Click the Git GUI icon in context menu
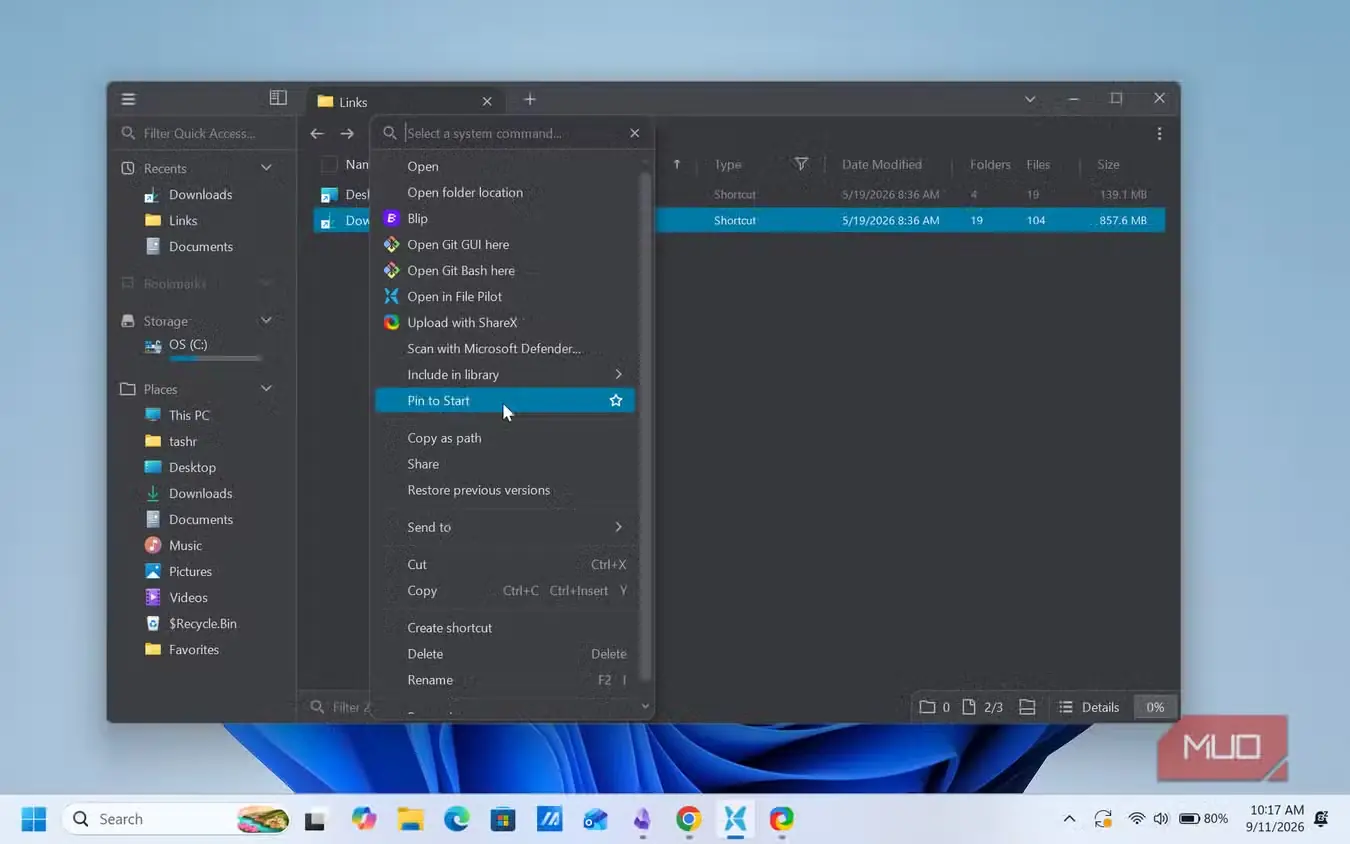This screenshot has width=1350, height=844. pyautogui.click(x=392, y=244)
